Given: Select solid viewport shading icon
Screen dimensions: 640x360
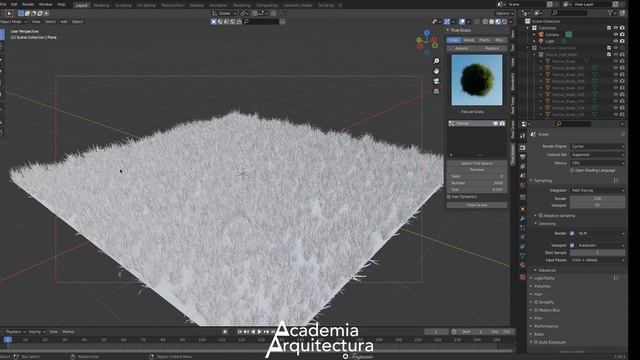Looking at the screenshot, I should [x=492, y=22].
